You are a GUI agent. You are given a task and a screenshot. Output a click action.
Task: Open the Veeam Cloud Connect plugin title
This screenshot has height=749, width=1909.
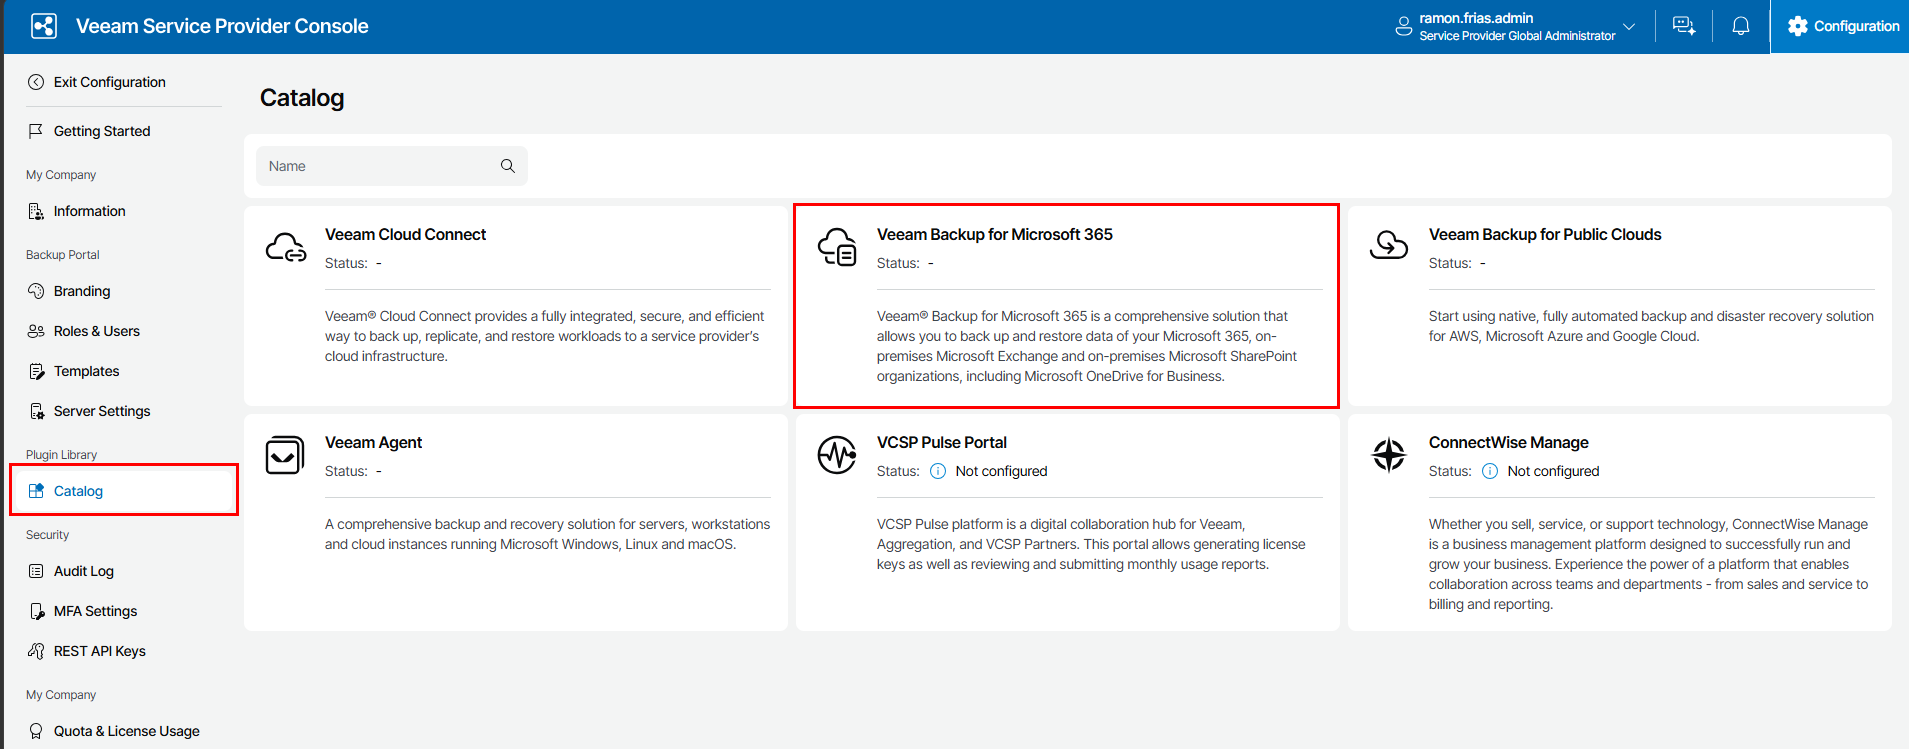click(x=405, y=234)
